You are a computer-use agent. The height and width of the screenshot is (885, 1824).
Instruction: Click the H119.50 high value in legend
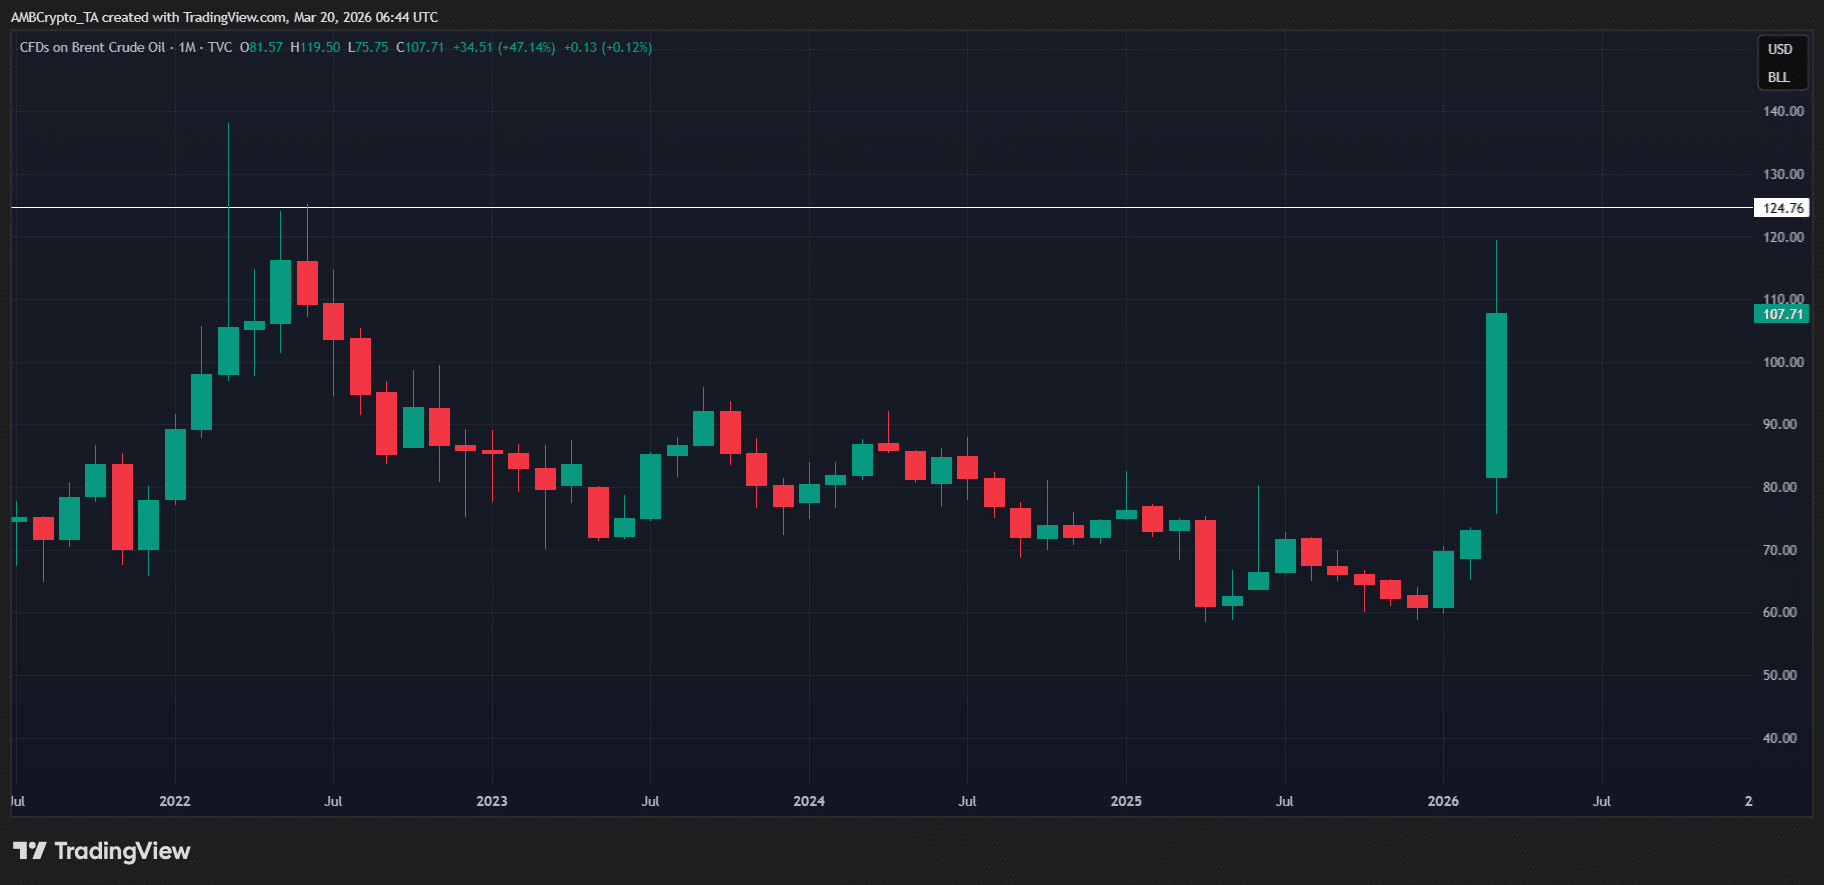click(x=315, y=47)
